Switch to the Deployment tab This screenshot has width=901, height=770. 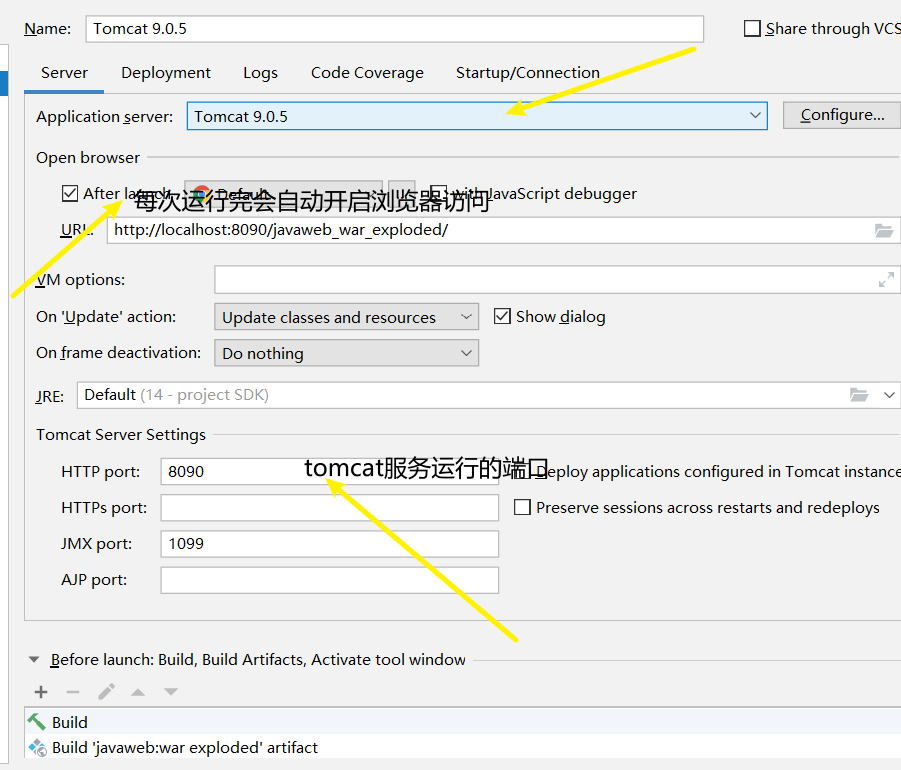165,72
